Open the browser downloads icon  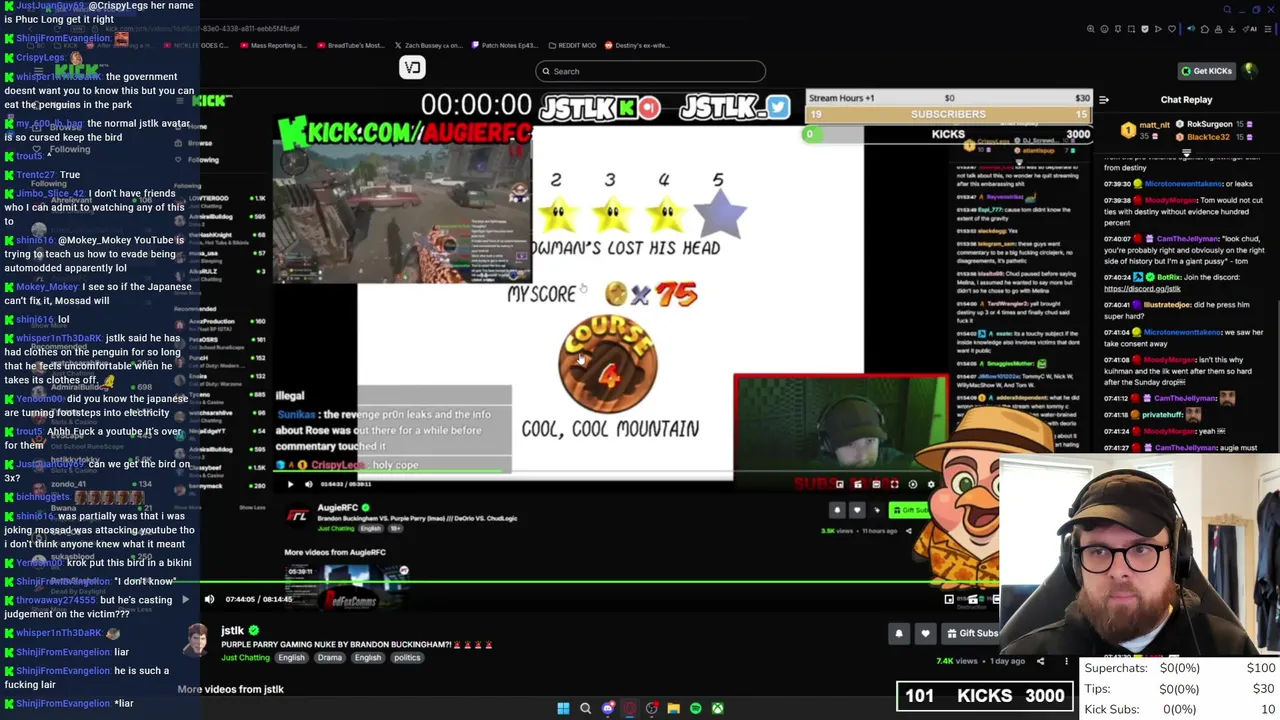click(1232, 29)
